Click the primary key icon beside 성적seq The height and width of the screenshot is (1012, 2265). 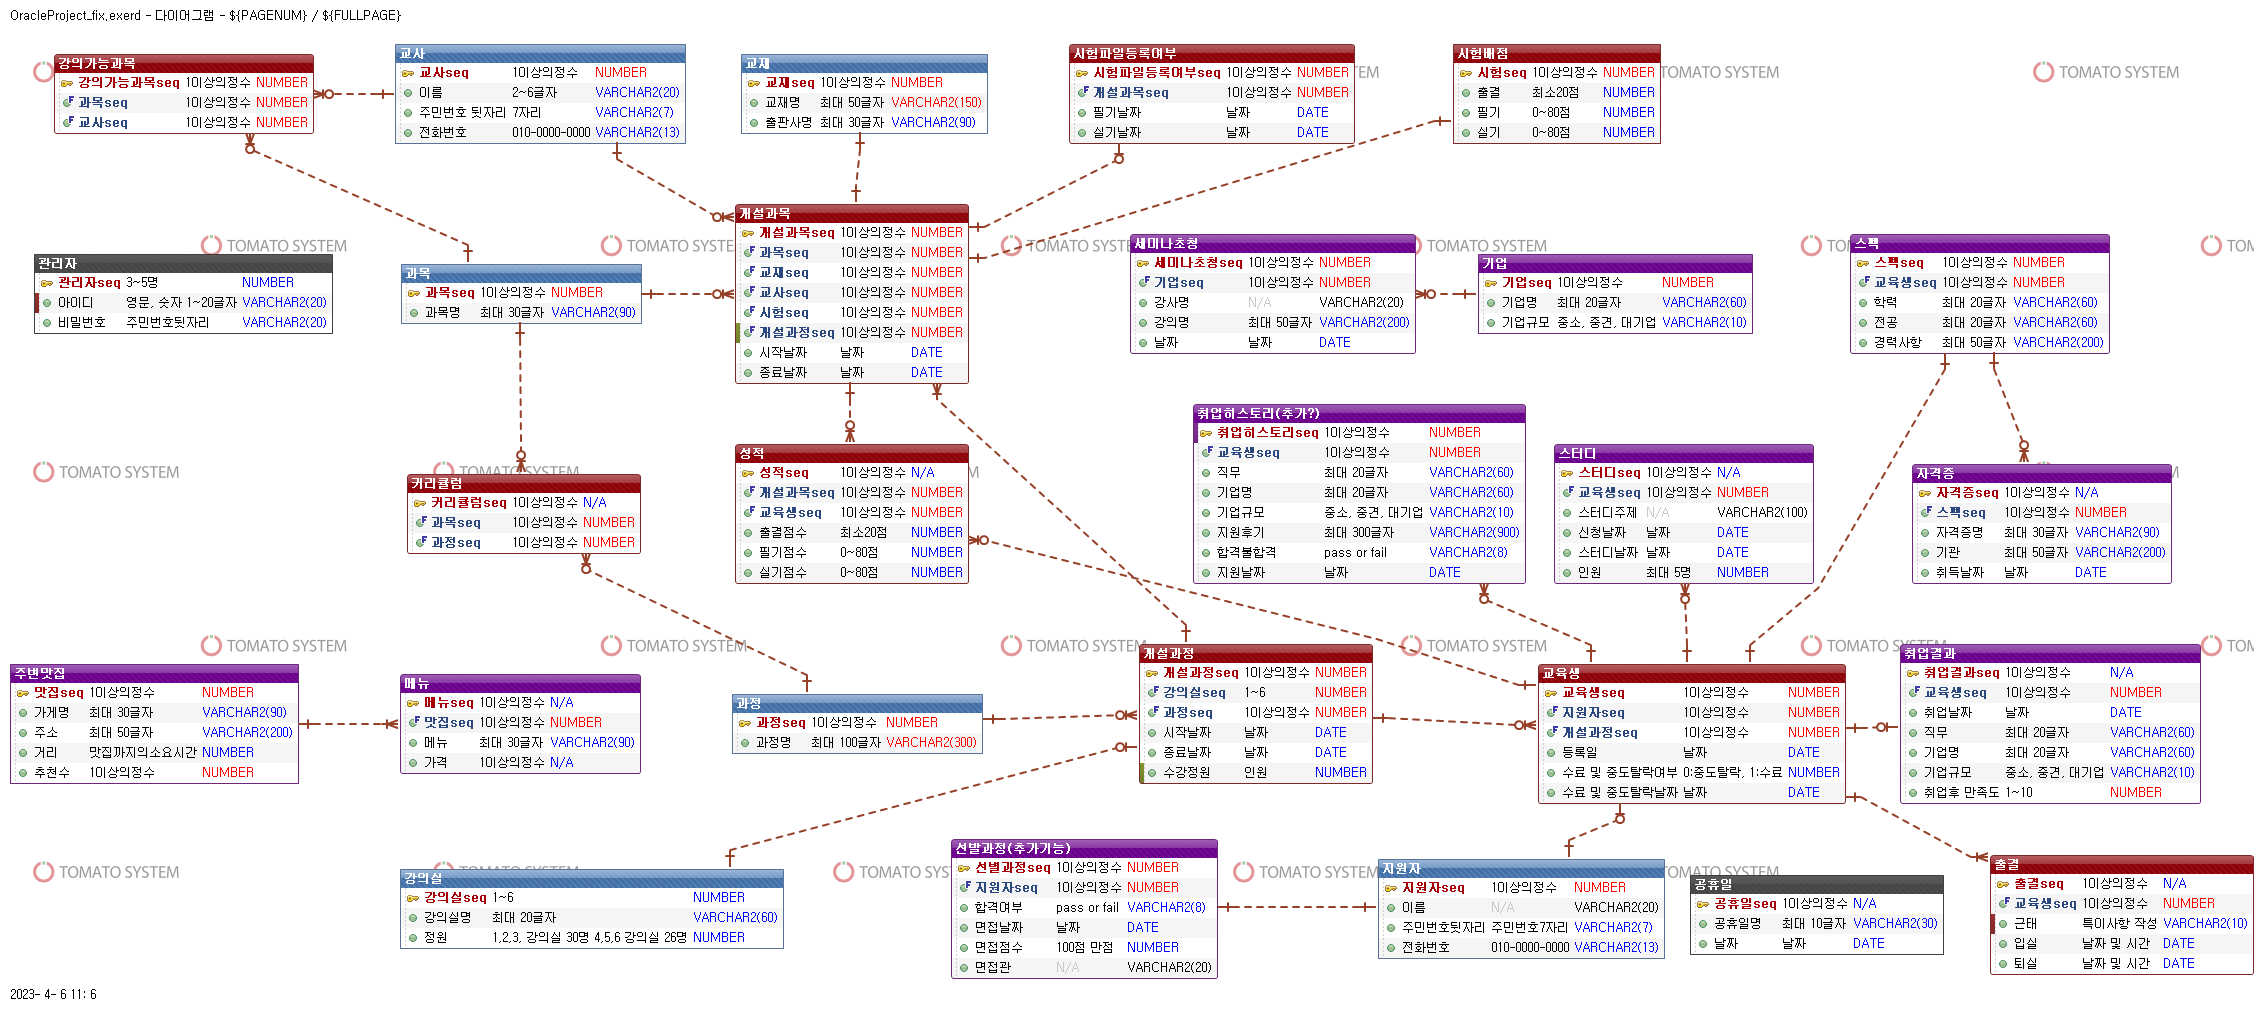[748, 473]
